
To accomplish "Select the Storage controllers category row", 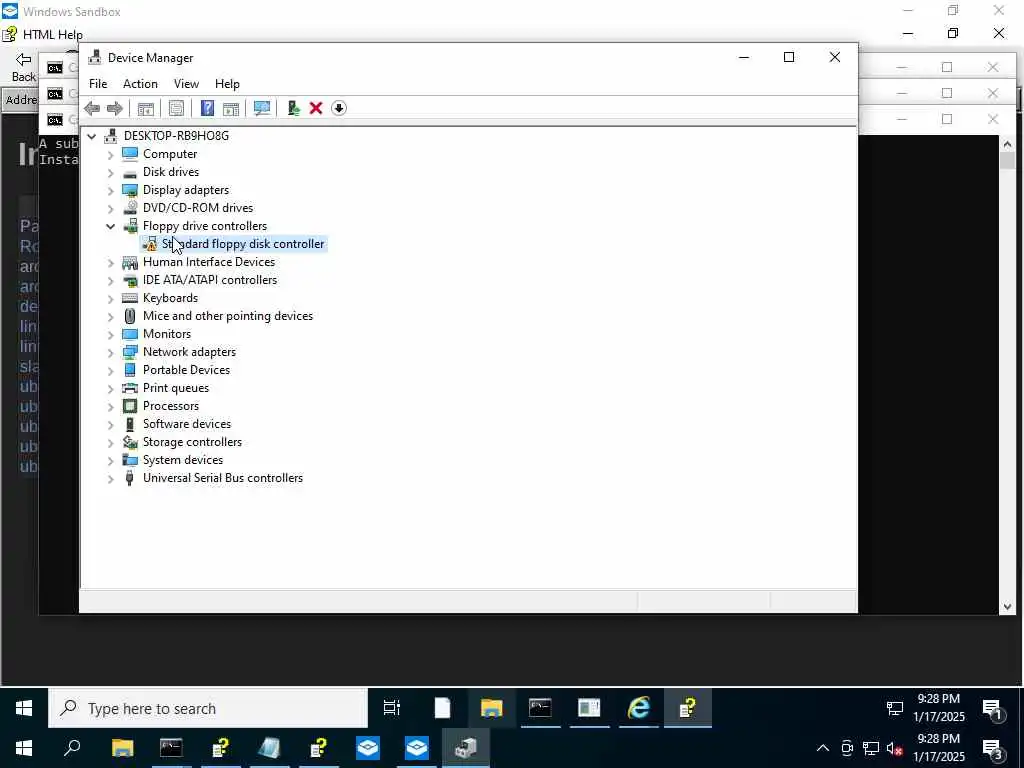I will pyautogui.click(x=192, y=442).
